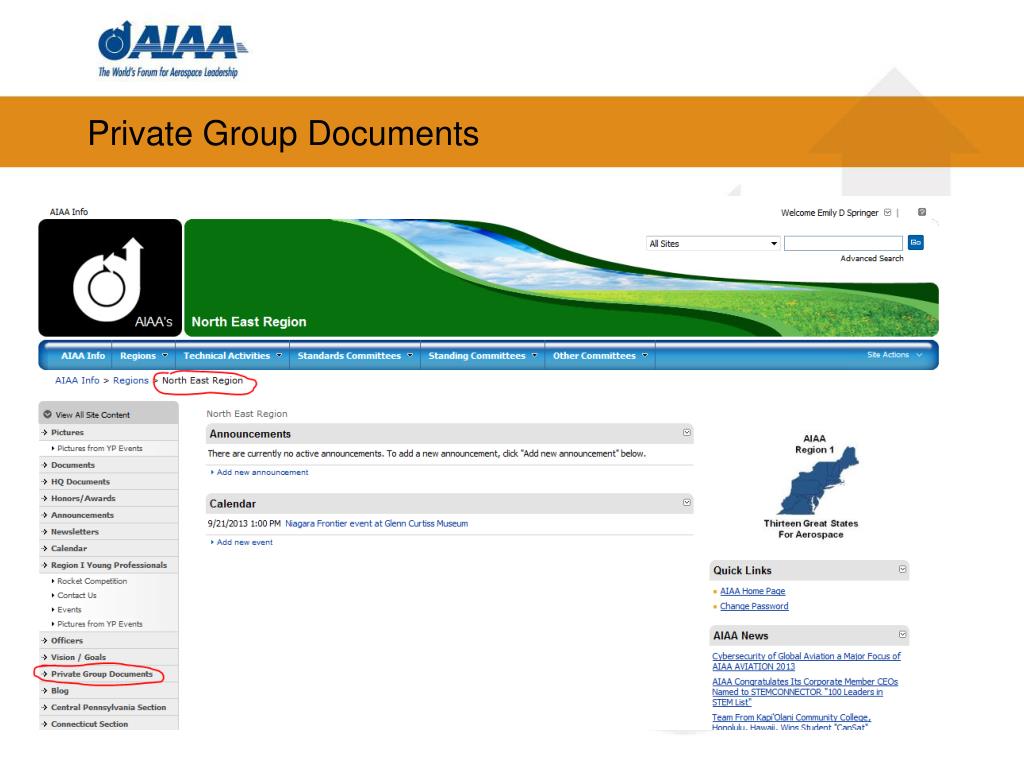The width and height of the screenshot is (1024, 768).
Task: Read Cybersecurity of Global Aviation news article
Action: [806, 661]
